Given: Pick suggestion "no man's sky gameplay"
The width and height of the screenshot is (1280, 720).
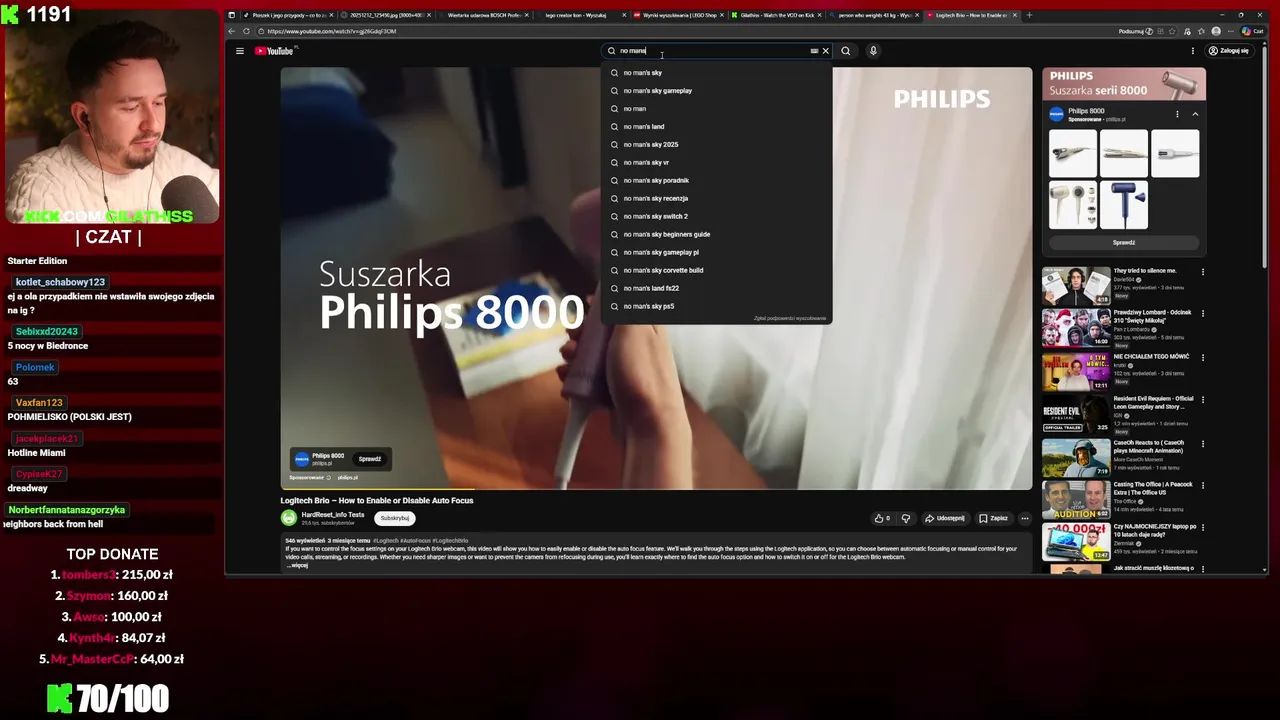Looking at the screenshot, I should pos(716,91).
